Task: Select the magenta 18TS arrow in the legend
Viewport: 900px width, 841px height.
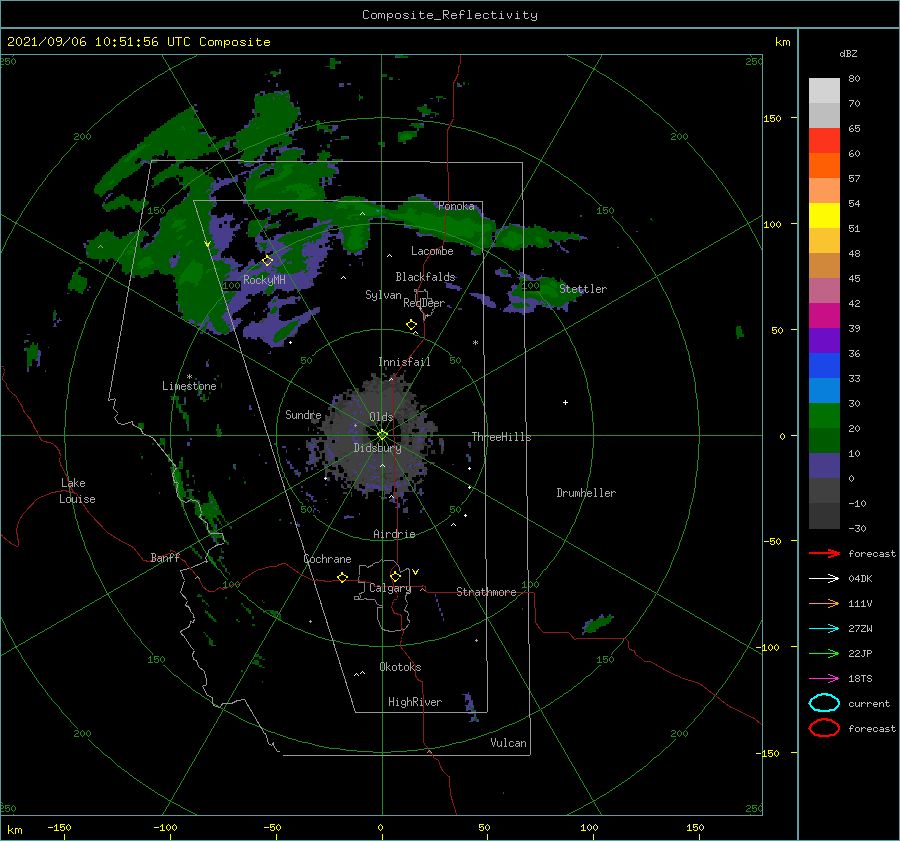Action: [x=824, y=679]
